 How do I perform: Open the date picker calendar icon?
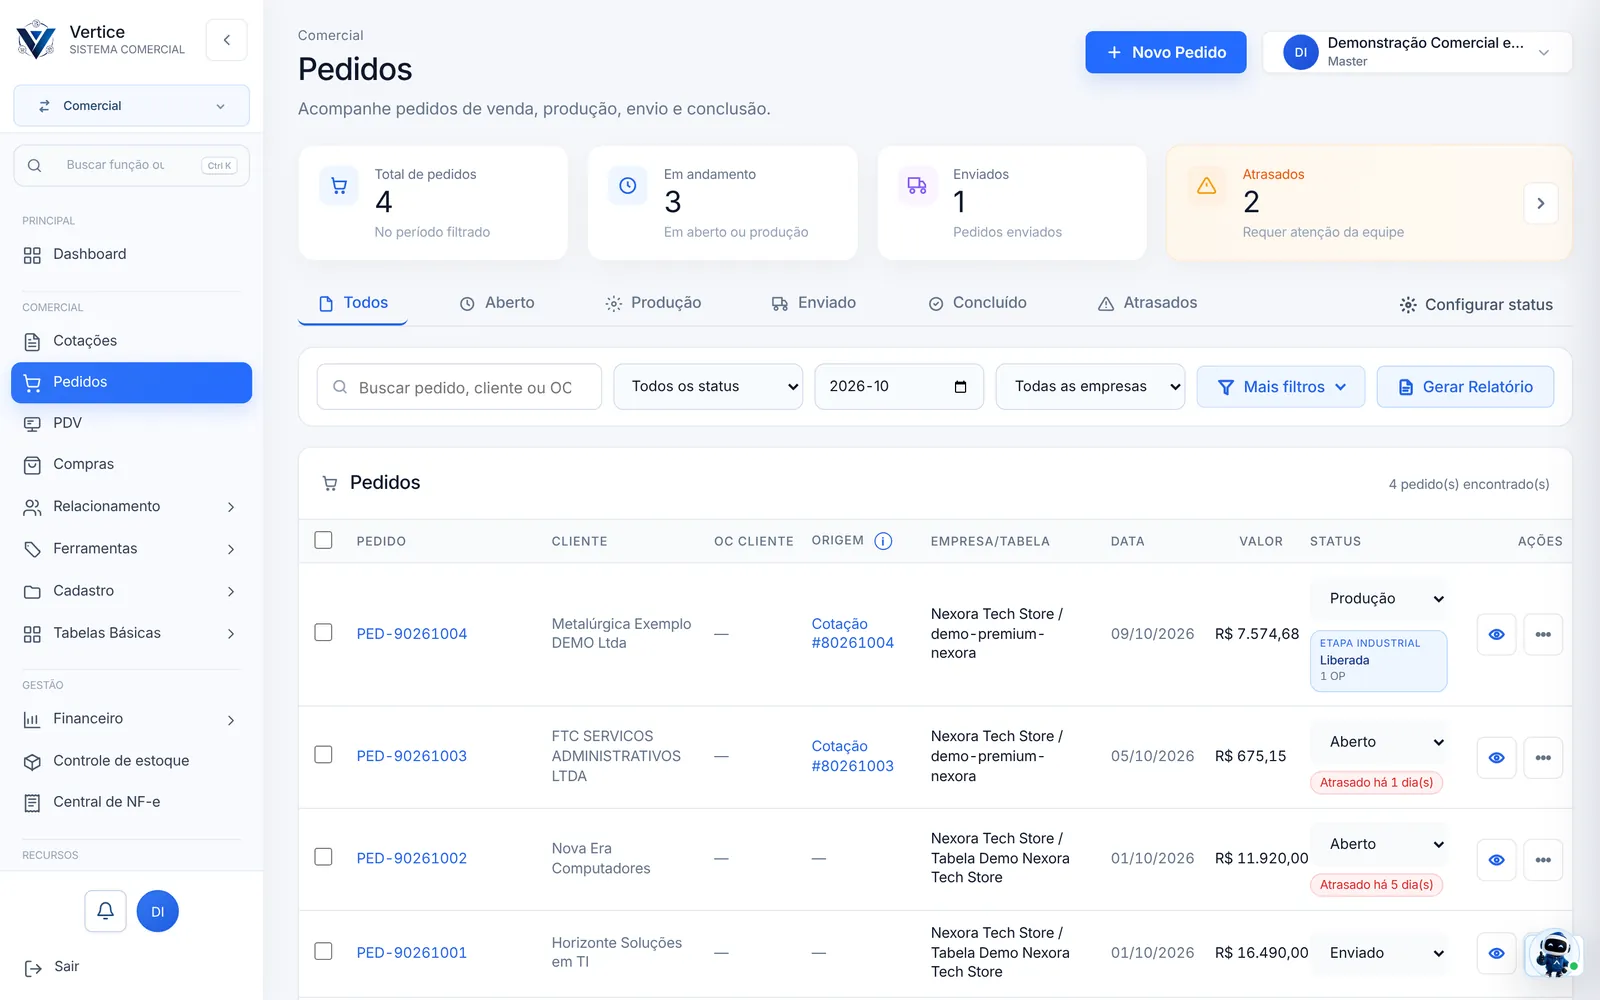[x=960, y=387]
